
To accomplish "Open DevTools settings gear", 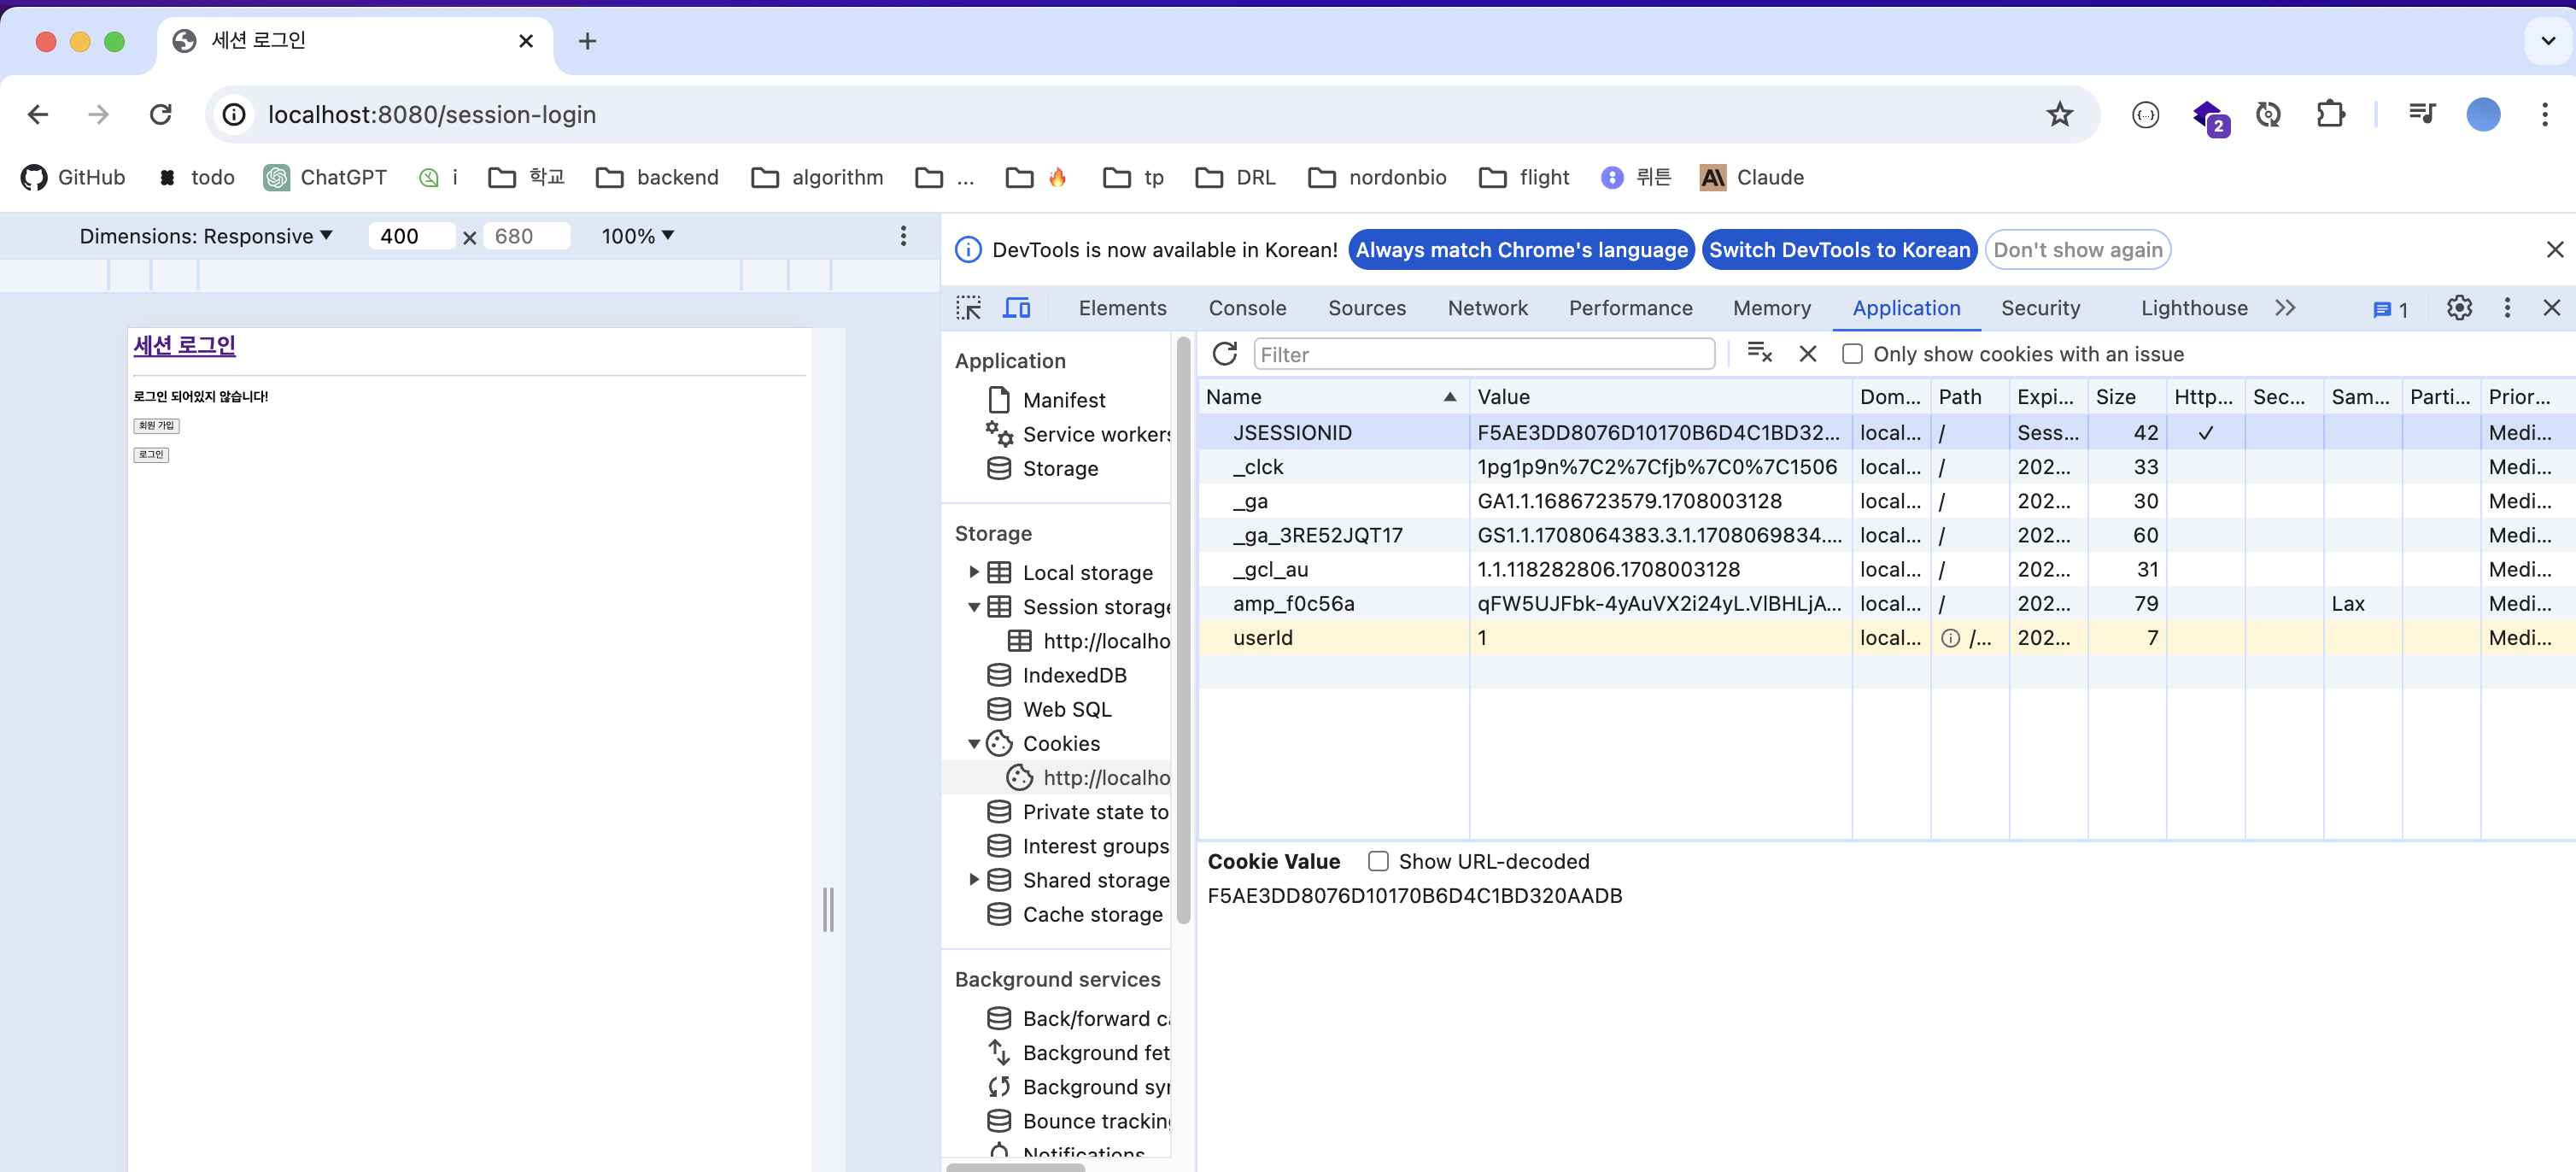I will 2459,308.
